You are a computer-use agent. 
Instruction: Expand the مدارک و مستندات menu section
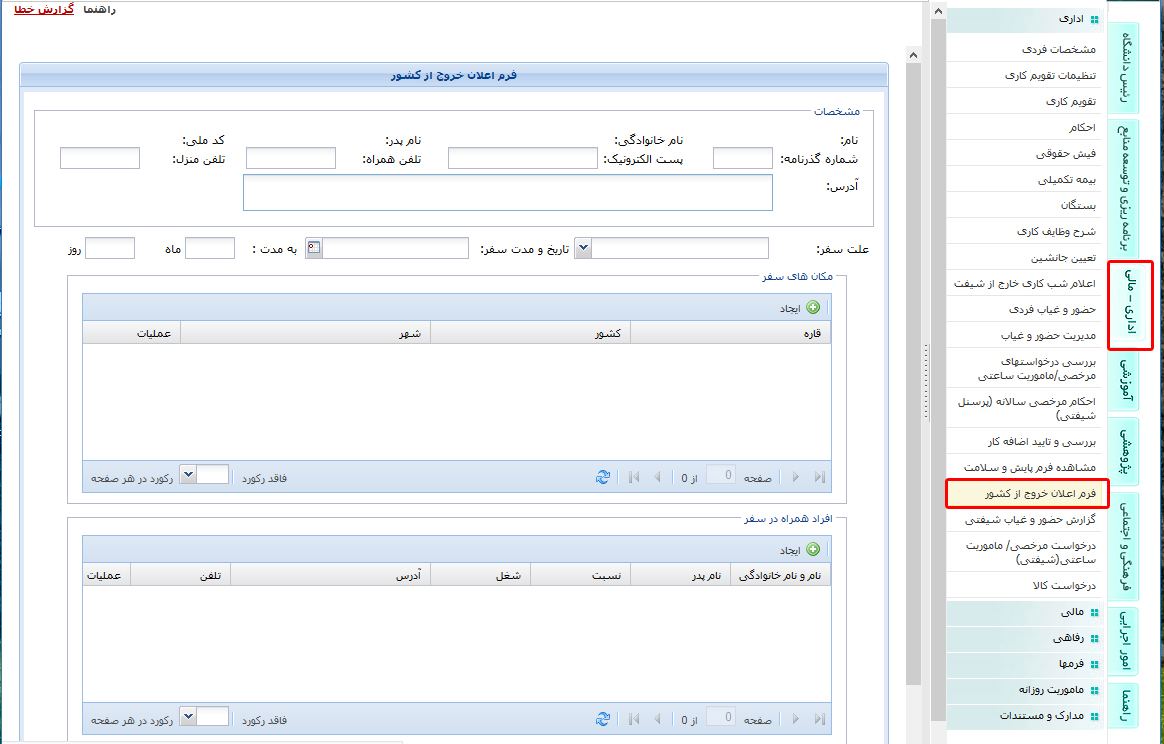click(1024, 717)
